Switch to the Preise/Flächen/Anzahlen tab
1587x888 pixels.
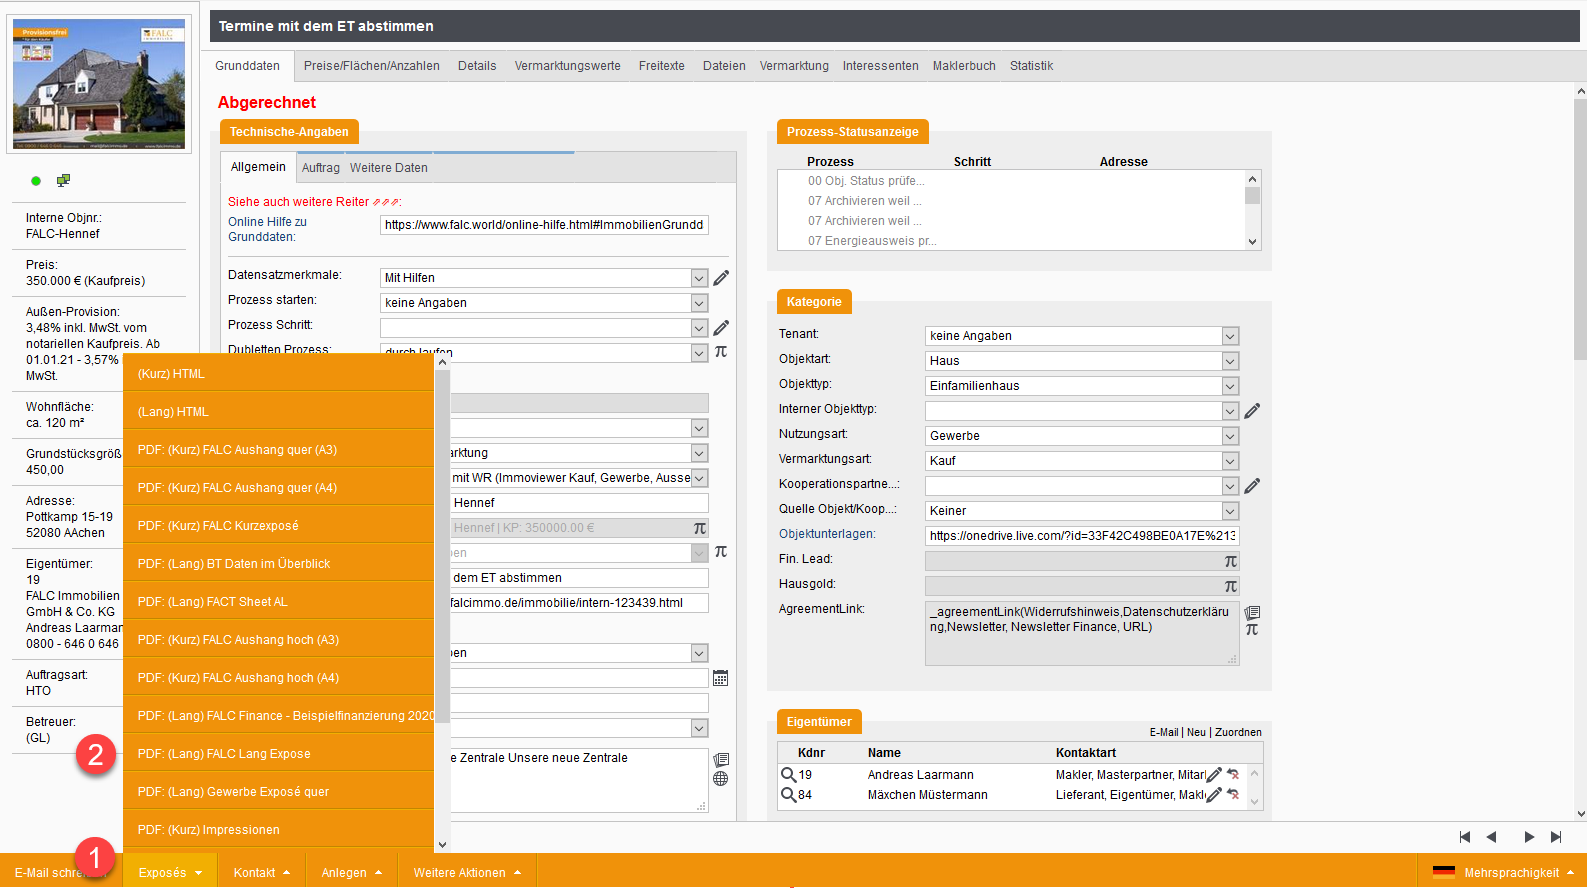371,66
